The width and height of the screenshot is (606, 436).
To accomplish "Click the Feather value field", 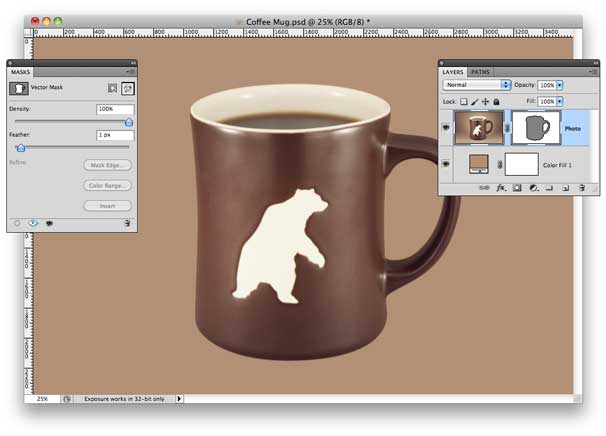I will pos(115,135).
